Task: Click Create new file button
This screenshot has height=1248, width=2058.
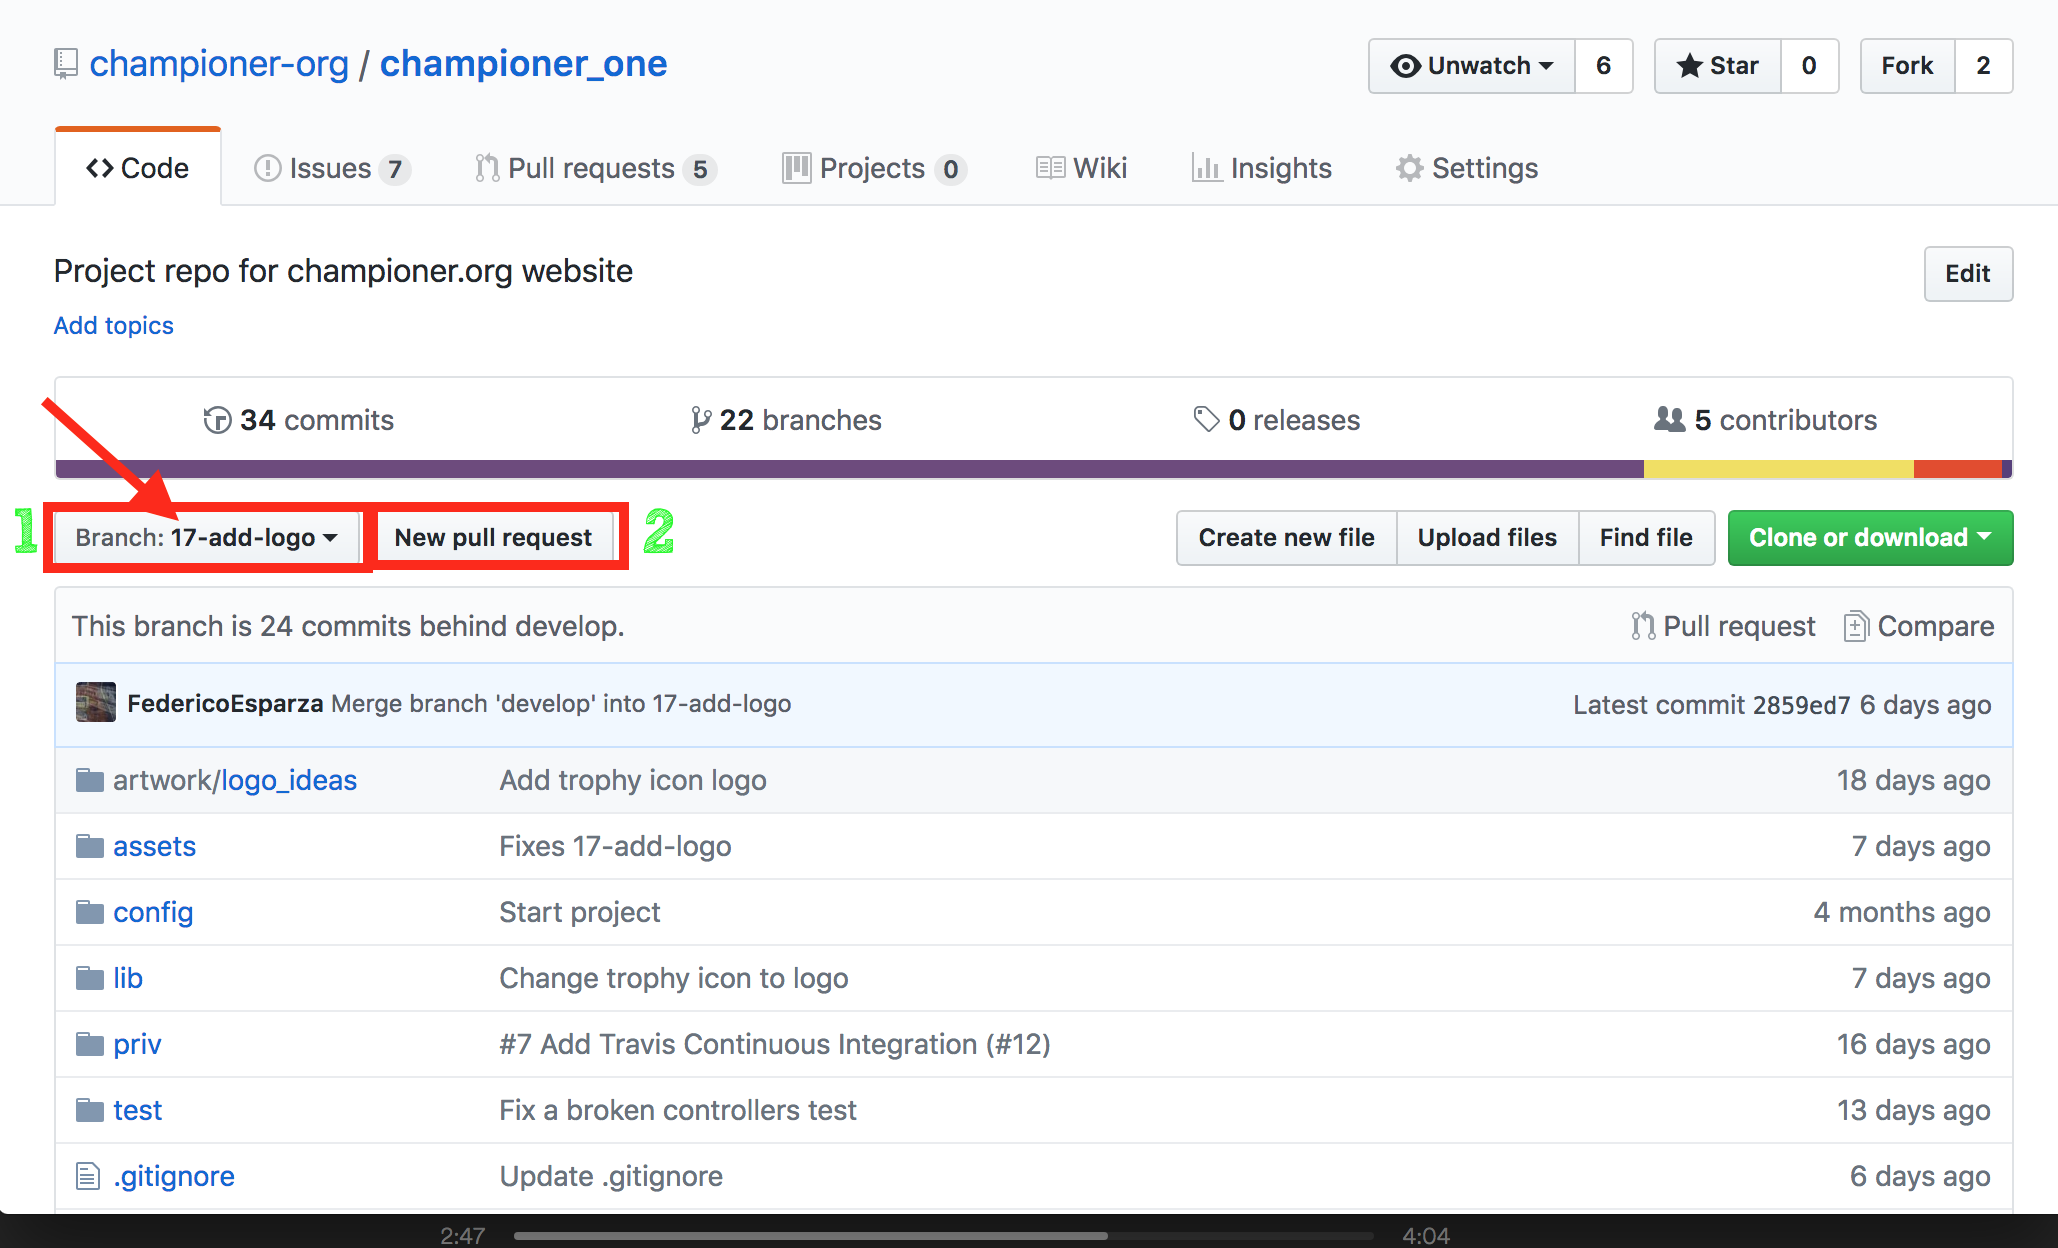Action: 1286,538
